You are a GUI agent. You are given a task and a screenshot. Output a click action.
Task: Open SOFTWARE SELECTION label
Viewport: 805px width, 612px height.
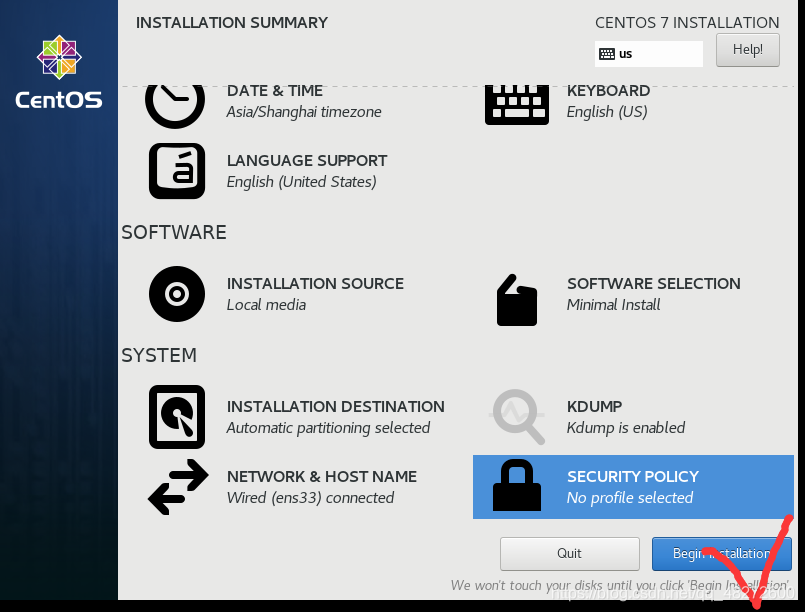click(654, 283)
